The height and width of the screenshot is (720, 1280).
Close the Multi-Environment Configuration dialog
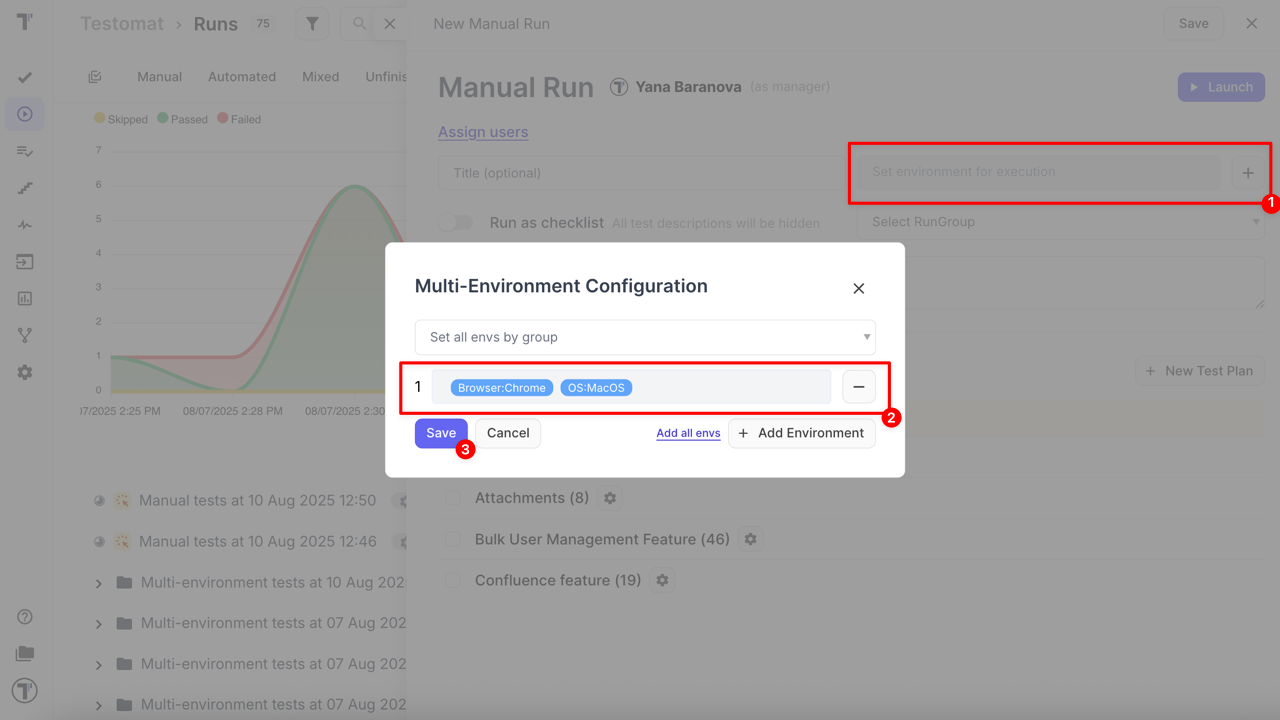(858, 288)
